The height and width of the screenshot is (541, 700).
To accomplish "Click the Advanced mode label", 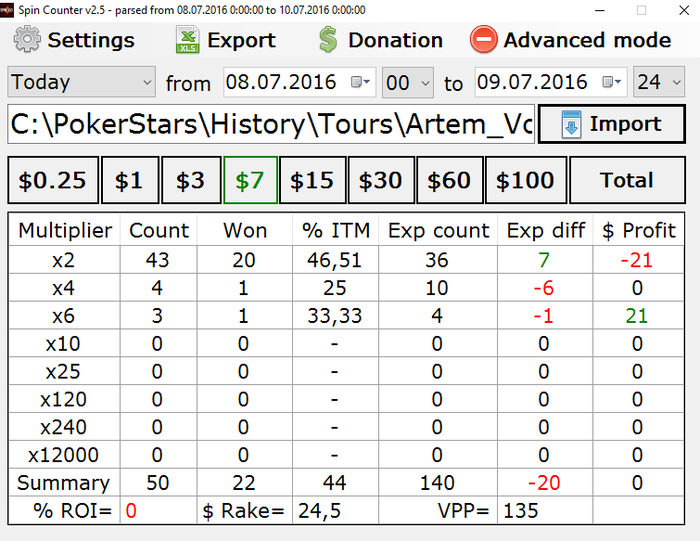I will pos(587,40).
